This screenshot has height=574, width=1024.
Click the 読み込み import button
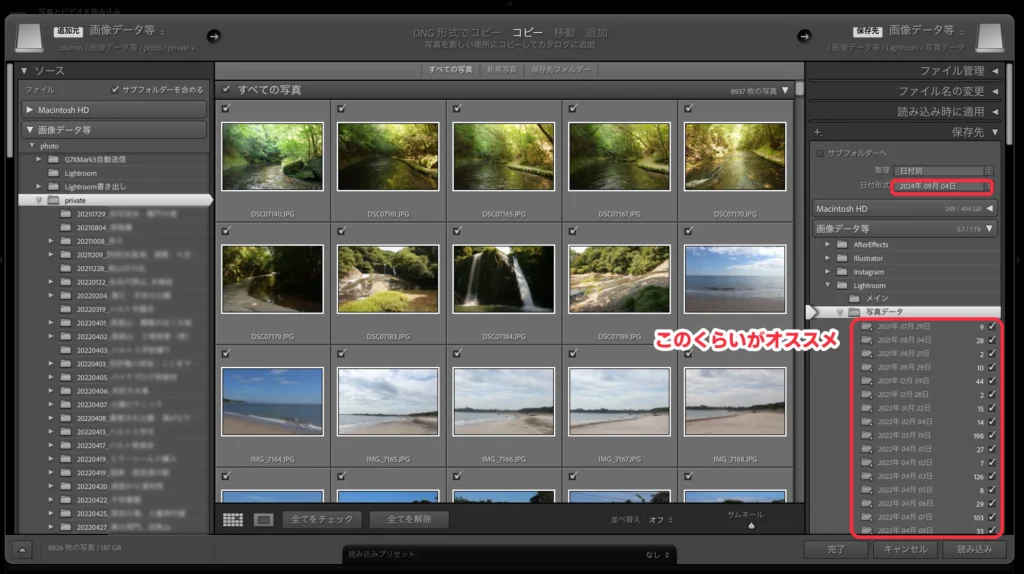(973, 549)
